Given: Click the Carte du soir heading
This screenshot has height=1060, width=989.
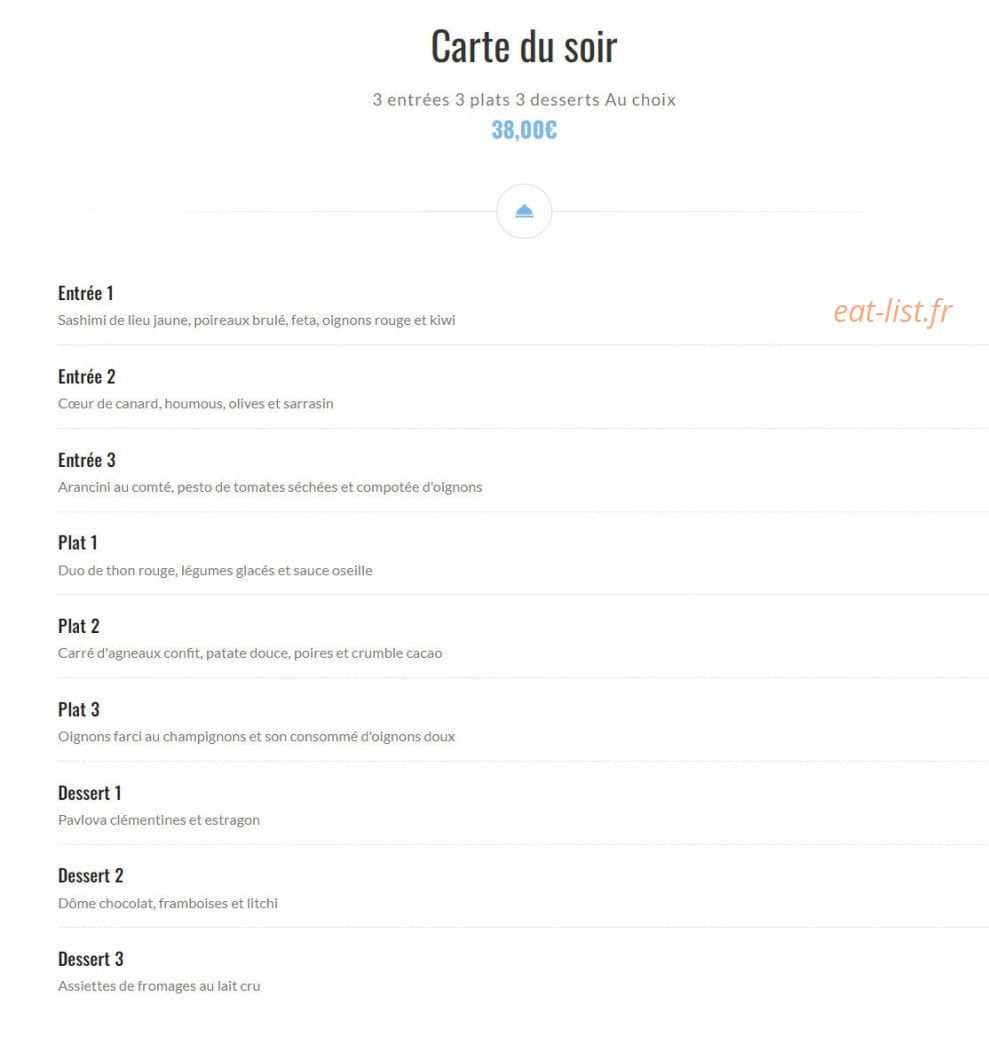Looking at the screenshot, I should click(x=524, y=47).
